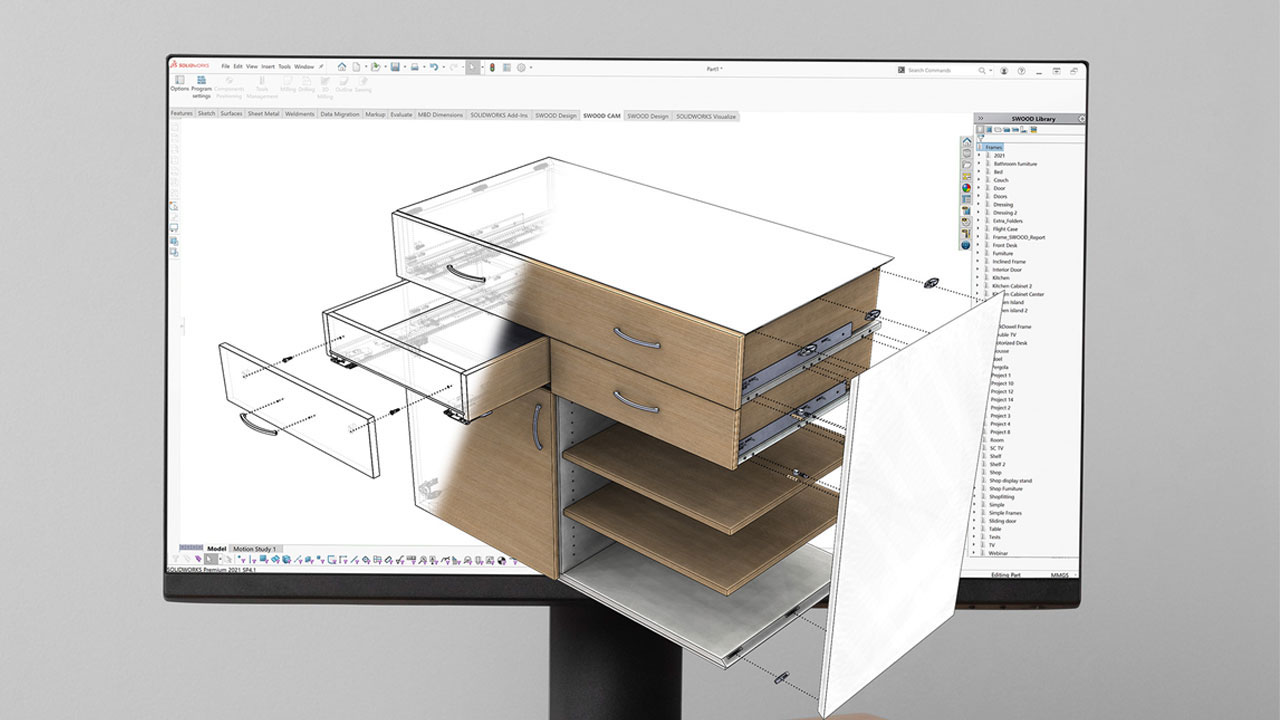The image size is (1280, 720).
Task: Expand the Kitchen folder in the library tree
Action: click(979, 278)
